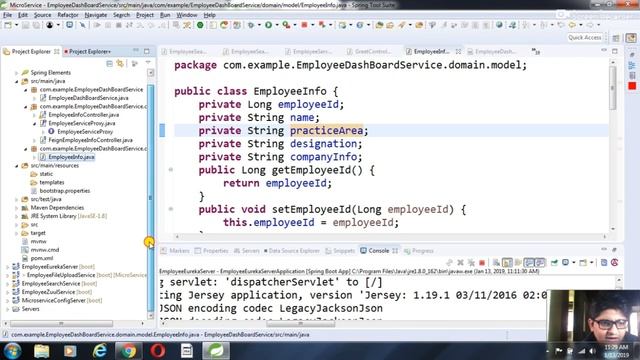The width and height of the screenshot is (640, 360).
Task: Switch to the Data Source Explorer tab
Action: point(291,251)
